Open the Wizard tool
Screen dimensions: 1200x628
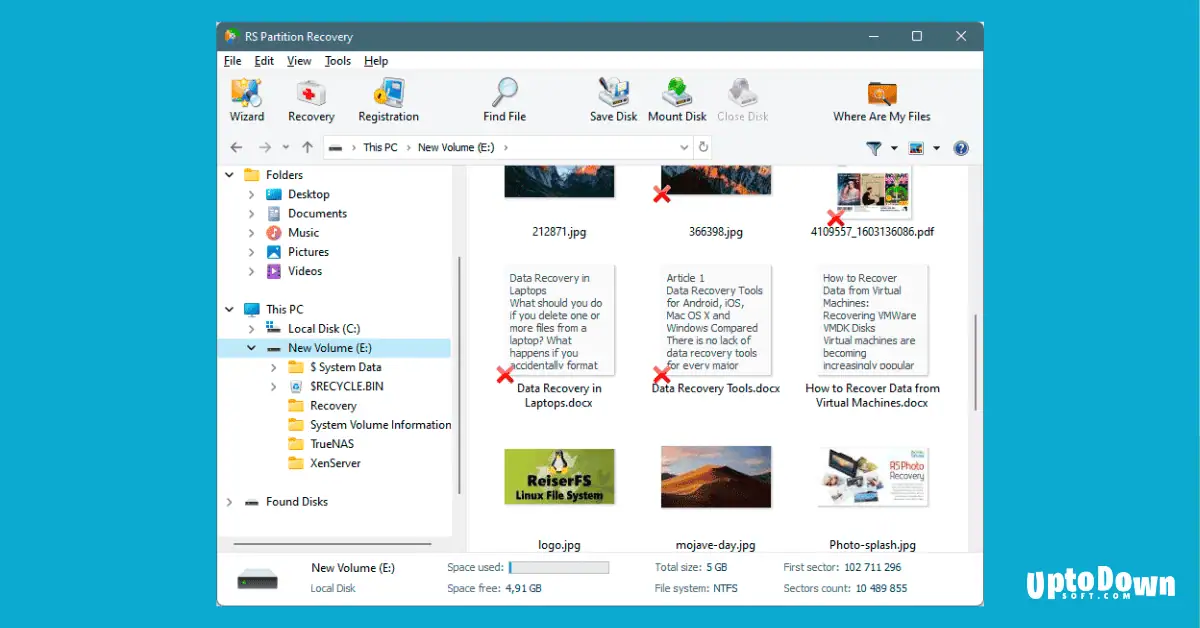[x=246, y=98]
